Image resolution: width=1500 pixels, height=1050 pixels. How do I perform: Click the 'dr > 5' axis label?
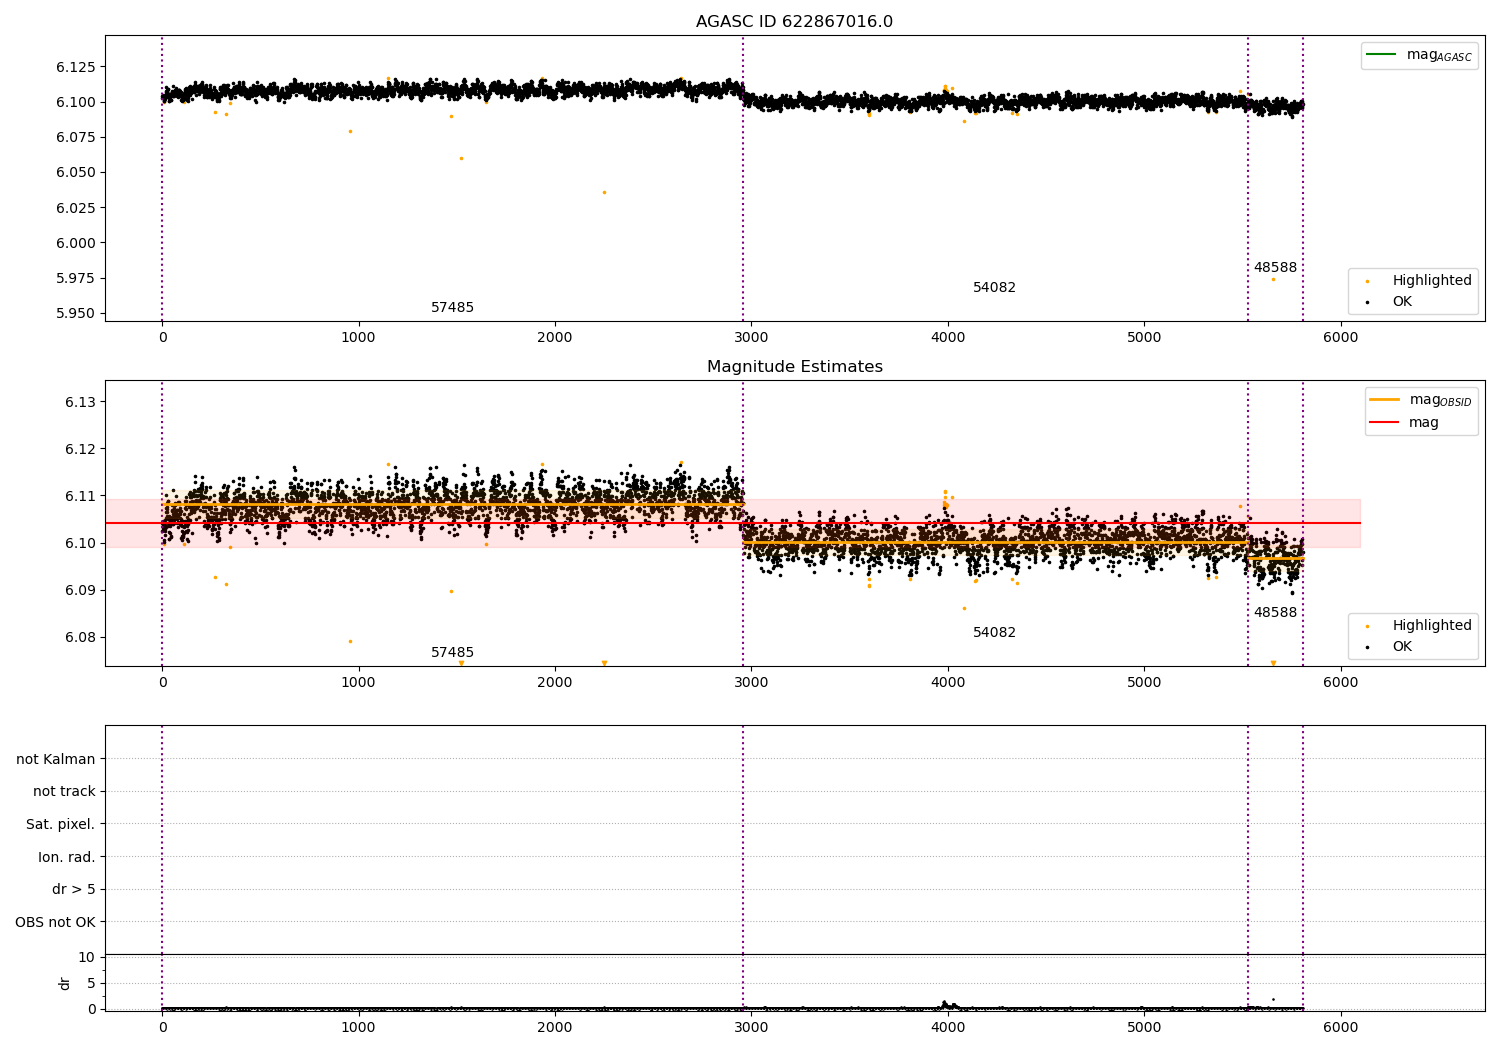[74, 890]
